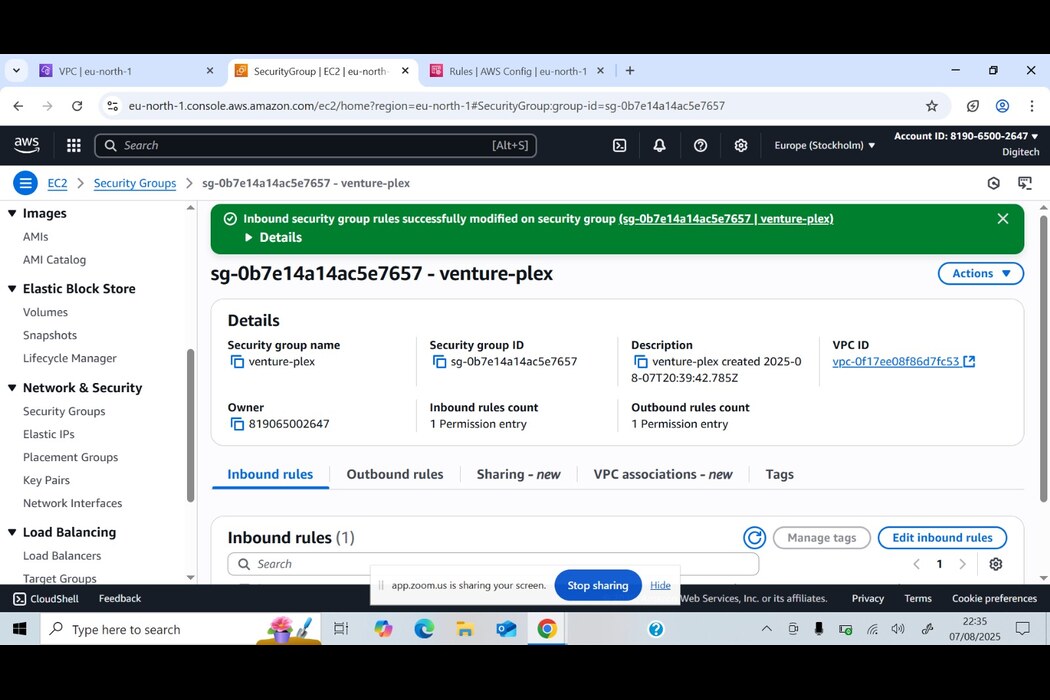Open Chrome from the Windows taskbar
1050x700 pixels.
coord(547,629)
